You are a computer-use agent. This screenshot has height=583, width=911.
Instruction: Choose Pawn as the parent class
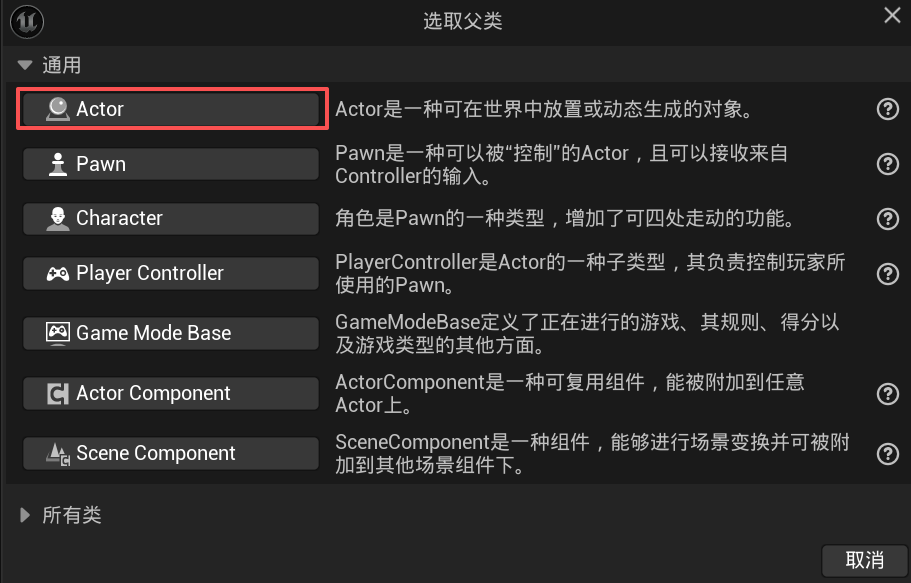click(x=171, y=164)
